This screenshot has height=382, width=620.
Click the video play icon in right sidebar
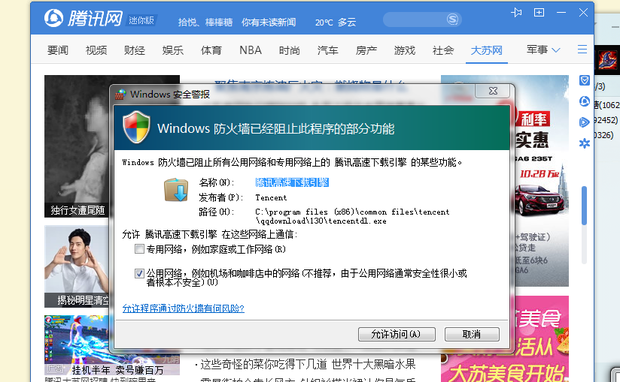click(x=584, y=122)
